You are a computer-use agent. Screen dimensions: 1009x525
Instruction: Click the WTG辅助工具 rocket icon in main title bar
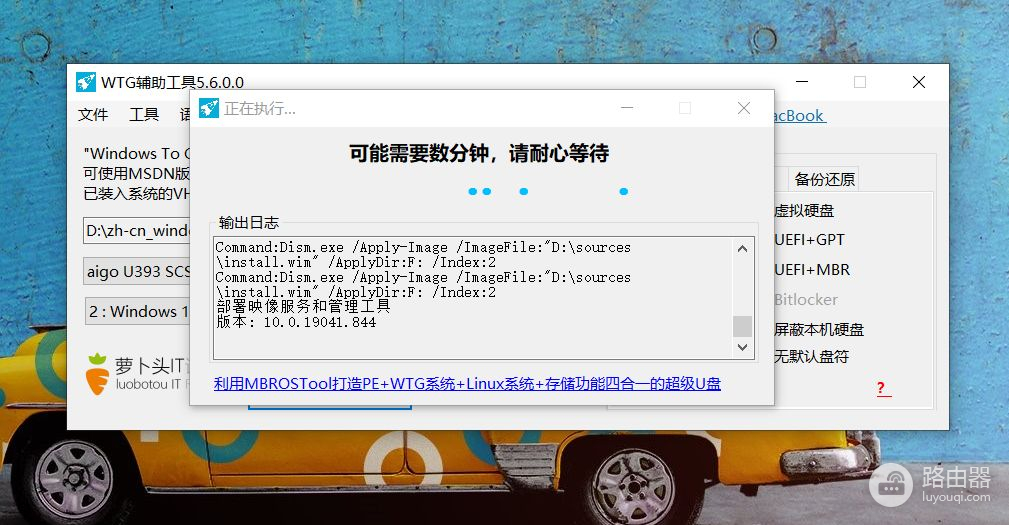pos(86,82)
